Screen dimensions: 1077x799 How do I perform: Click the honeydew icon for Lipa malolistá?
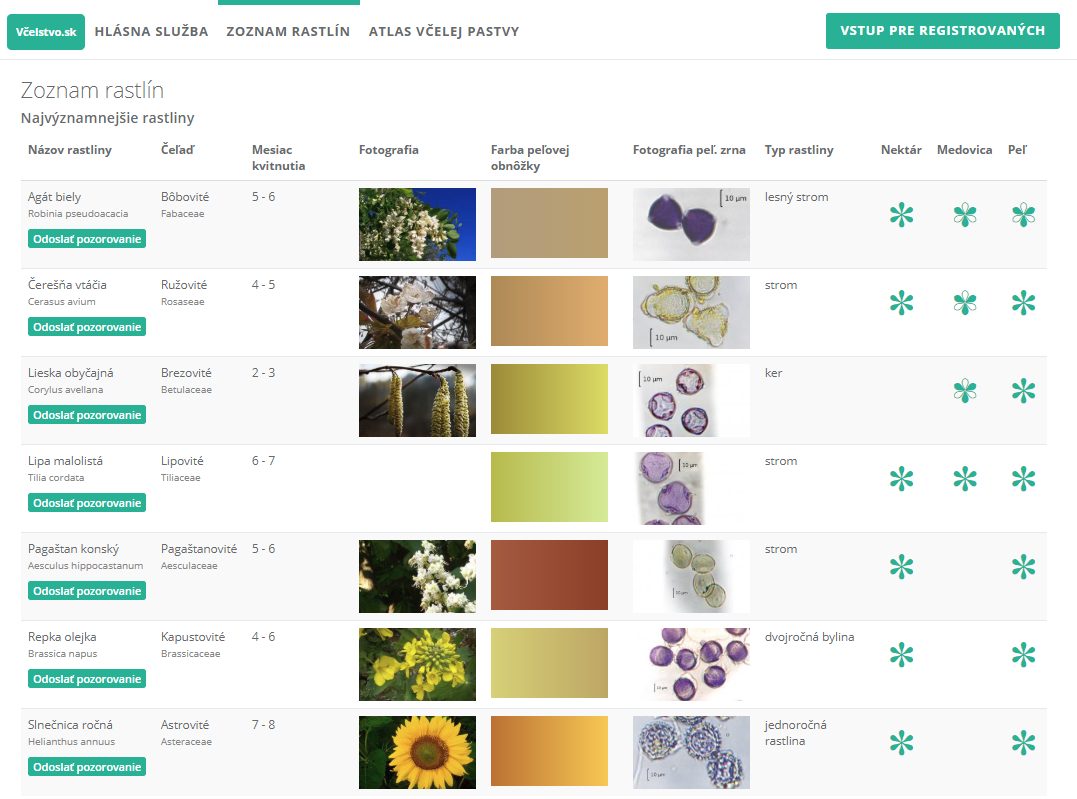[964, 479]
